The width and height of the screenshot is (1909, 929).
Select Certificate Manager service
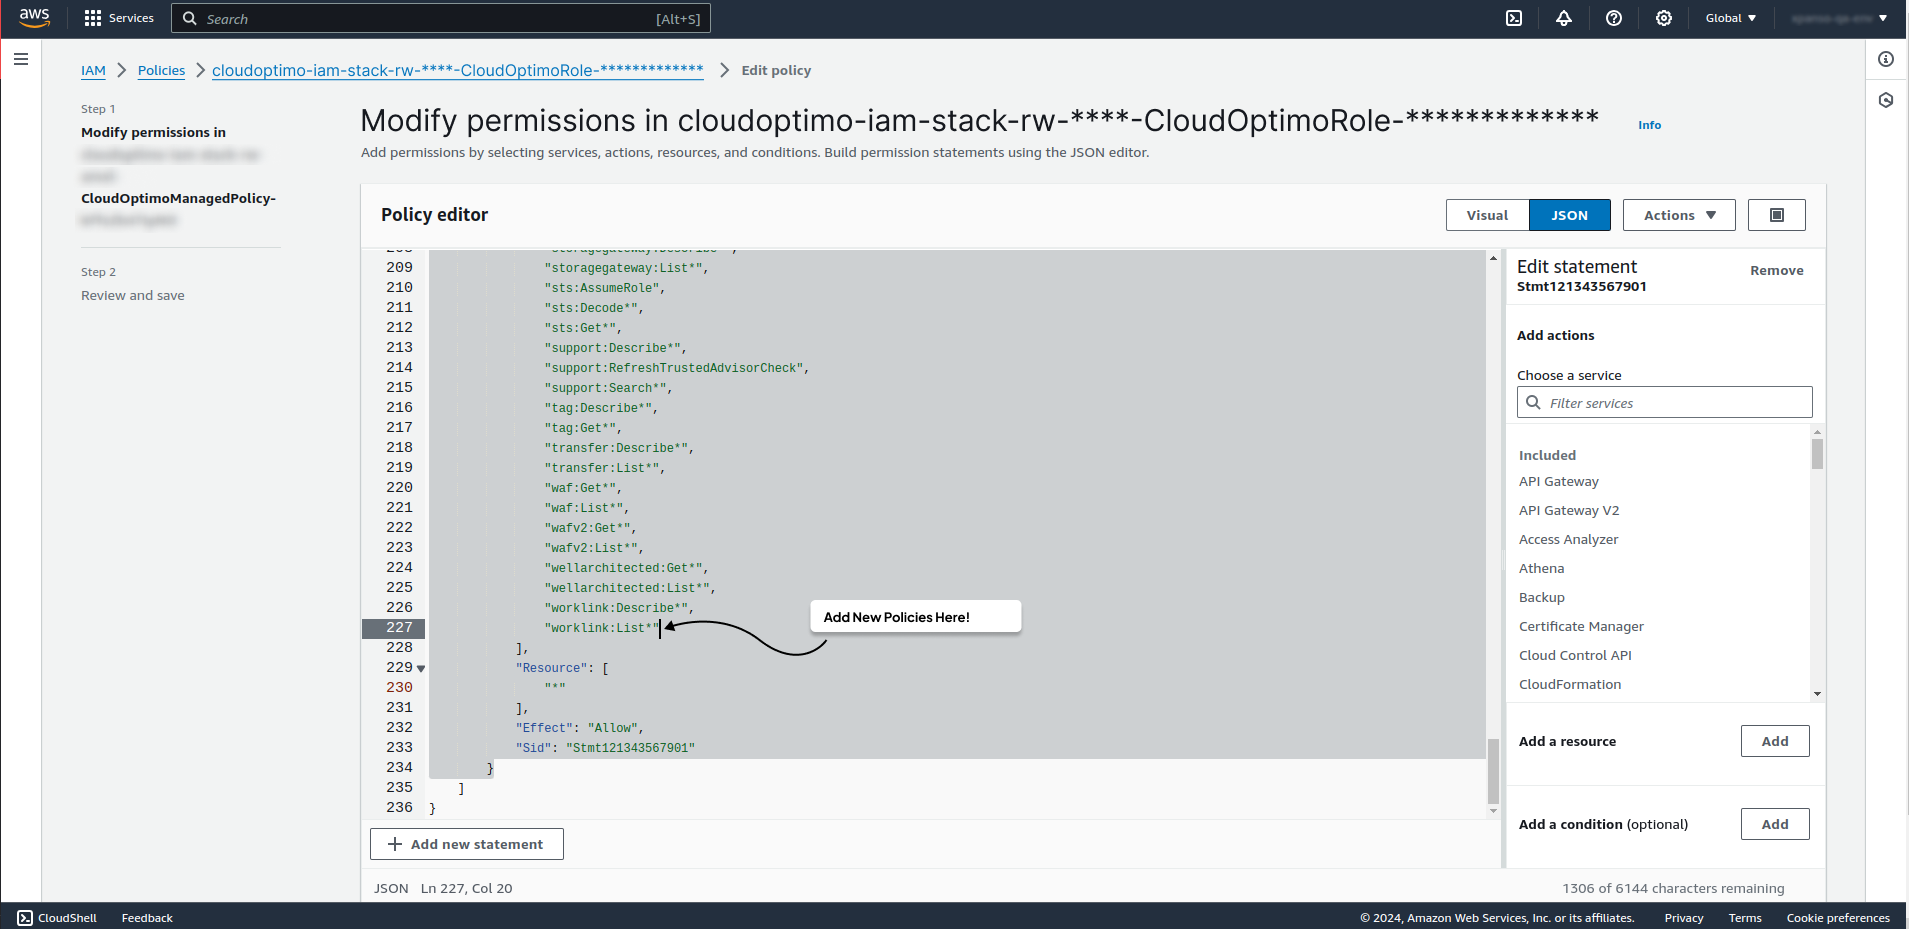(1581, 626)
